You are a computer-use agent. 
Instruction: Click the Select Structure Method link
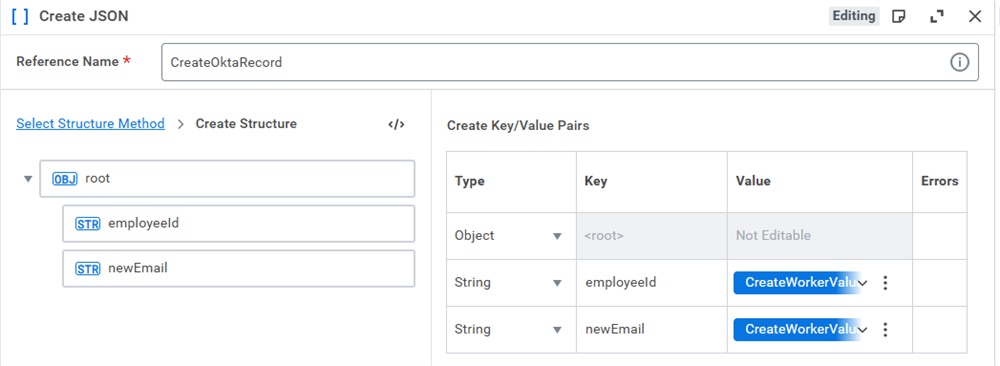pos(91,124)
